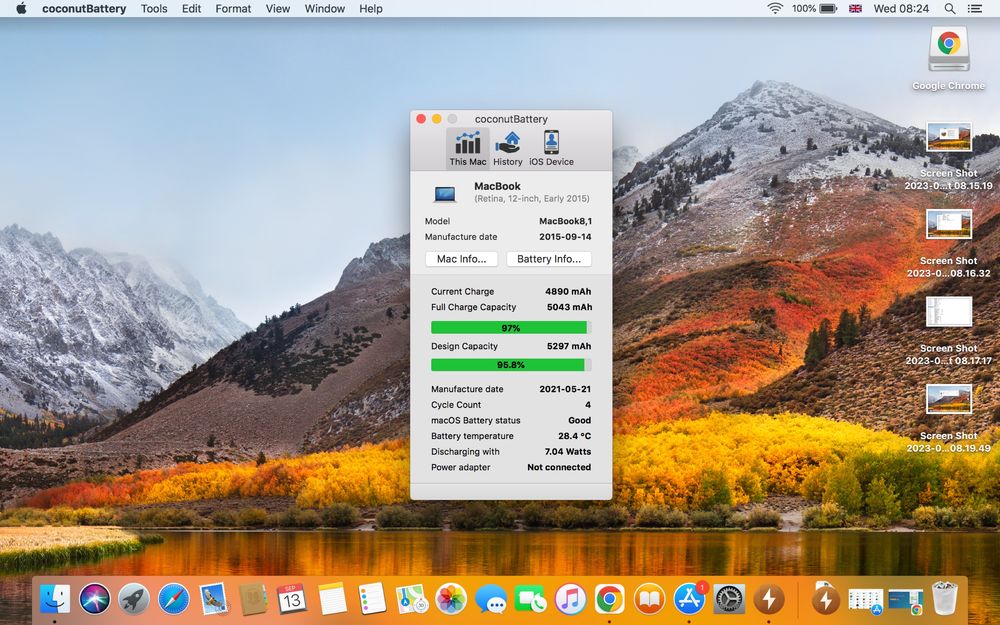
Task: Select Screen Shot 08.19.49 desktop file
Action: pyautogui.click(x=948, y=418)
